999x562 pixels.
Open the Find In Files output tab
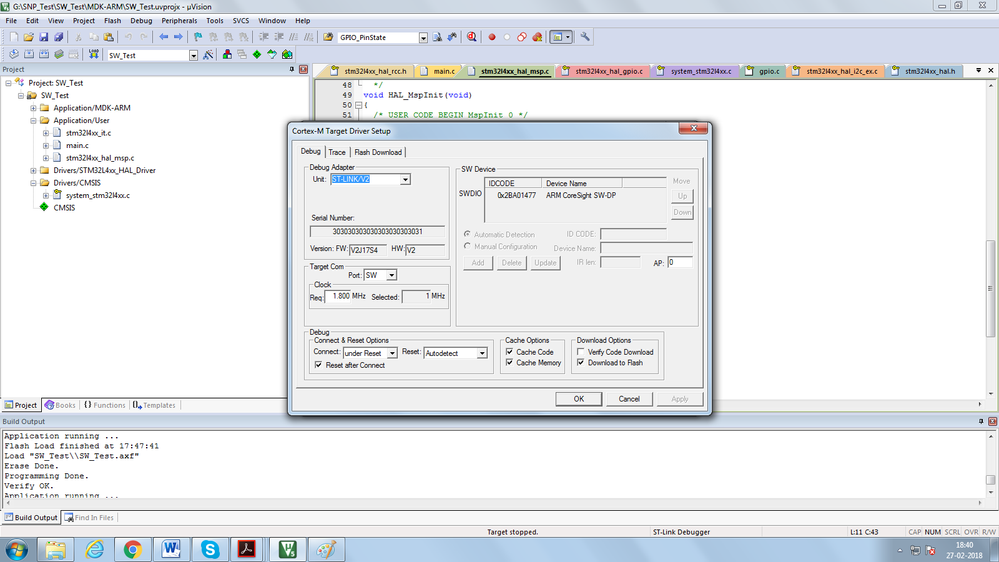click(x=89, y=517)
